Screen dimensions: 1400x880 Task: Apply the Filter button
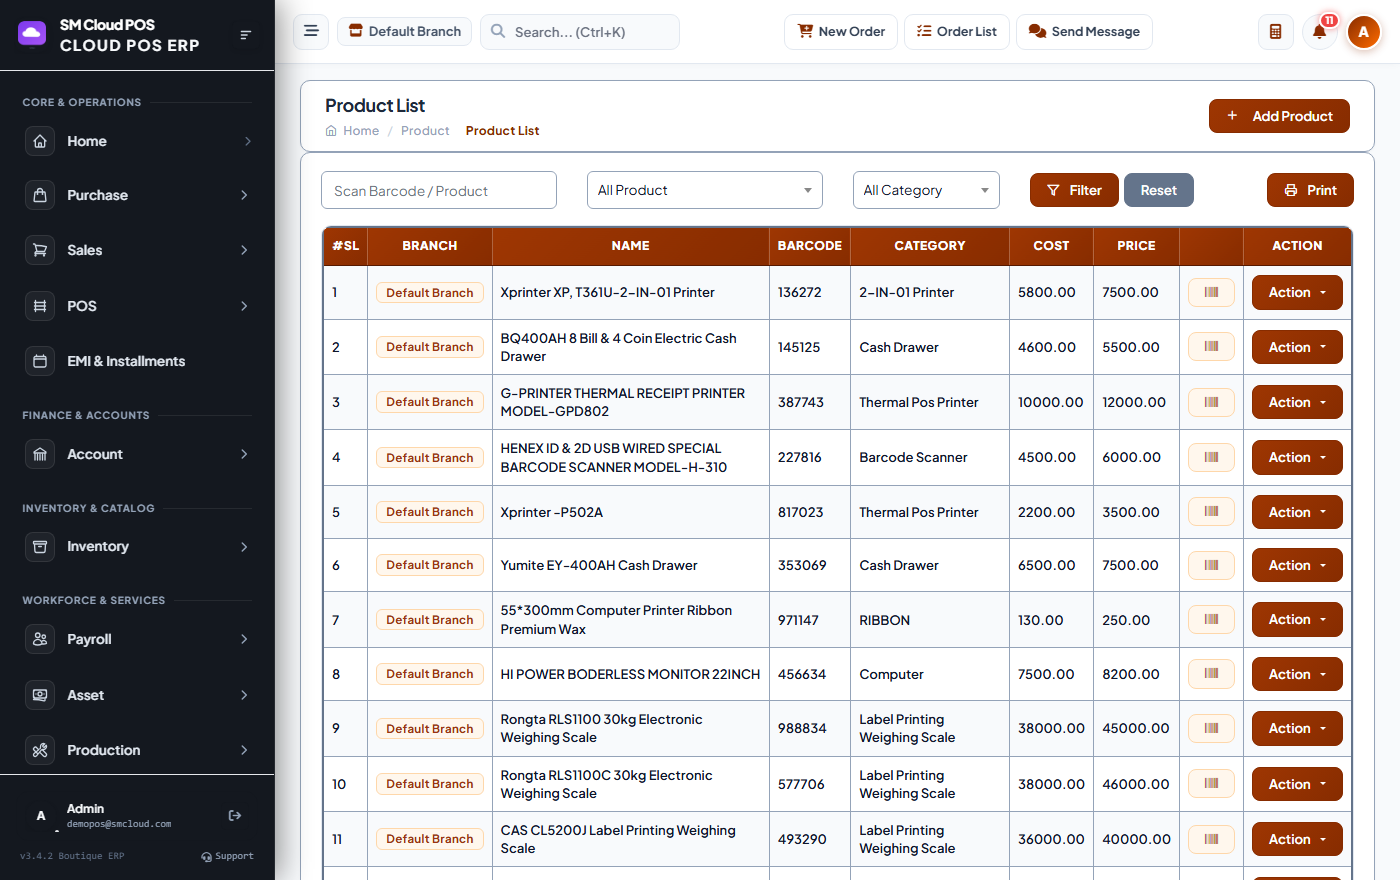[x=1074, y=190]
